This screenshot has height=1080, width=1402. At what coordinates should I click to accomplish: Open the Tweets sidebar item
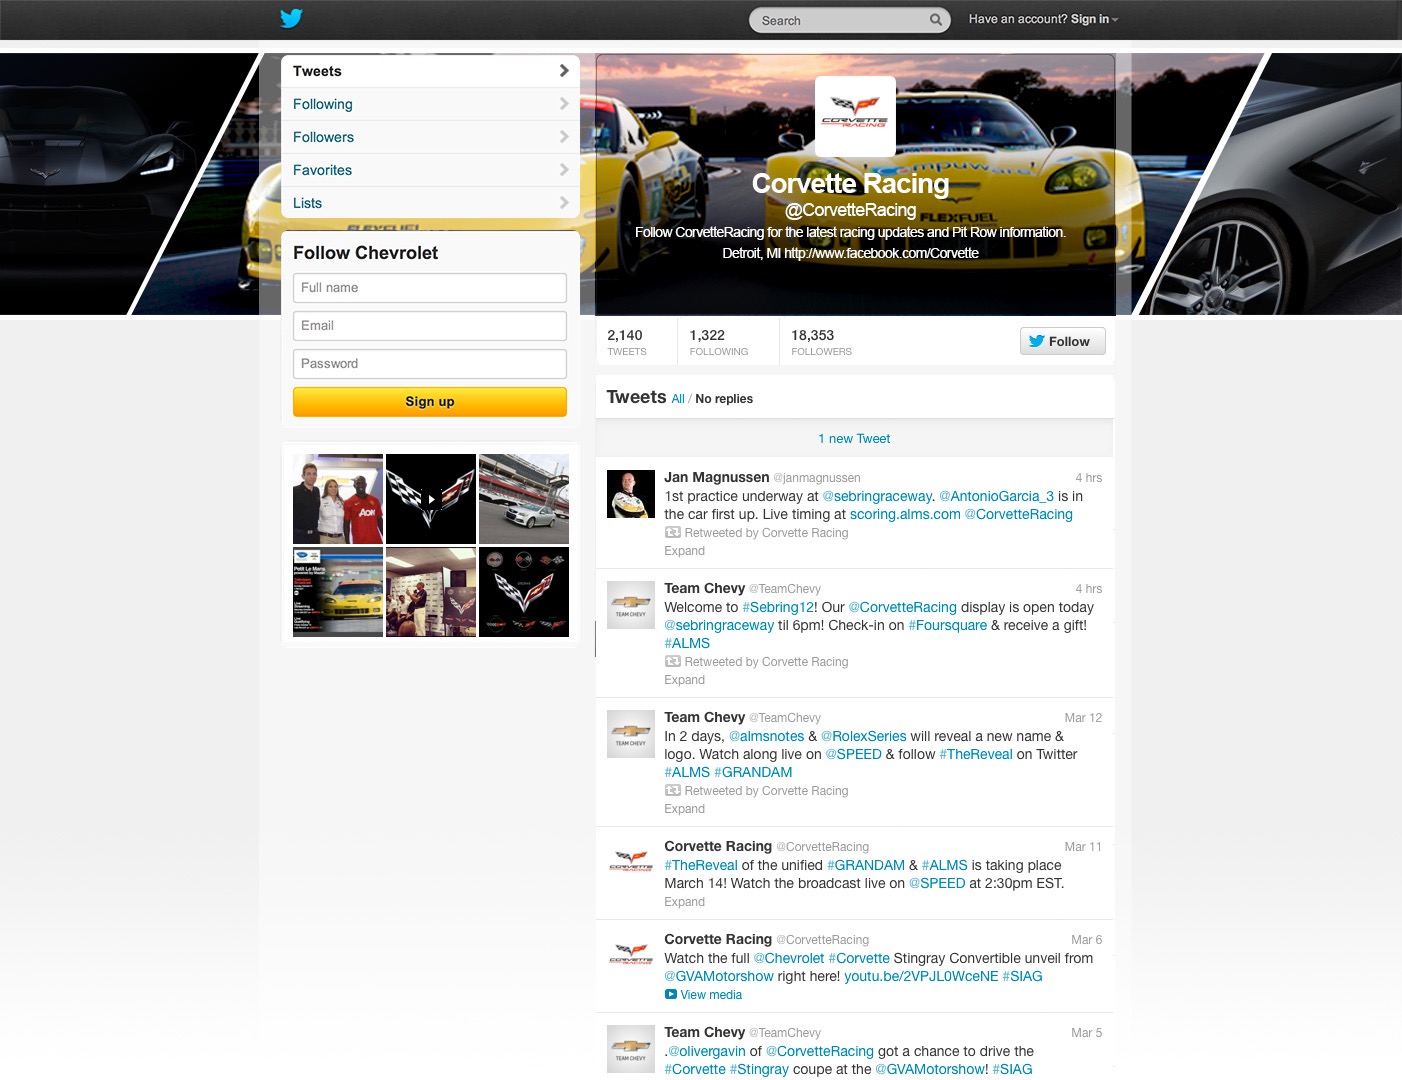tap(430, 71)
